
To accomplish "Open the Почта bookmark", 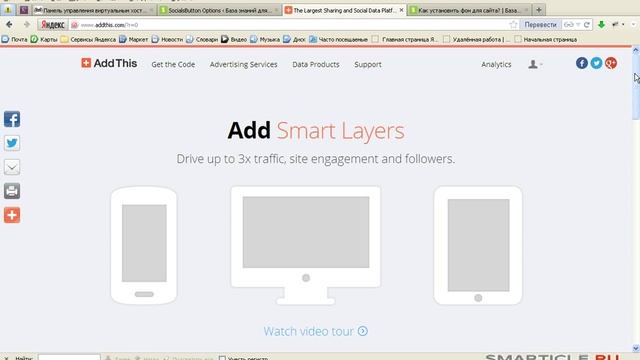I will click(15, 40).
